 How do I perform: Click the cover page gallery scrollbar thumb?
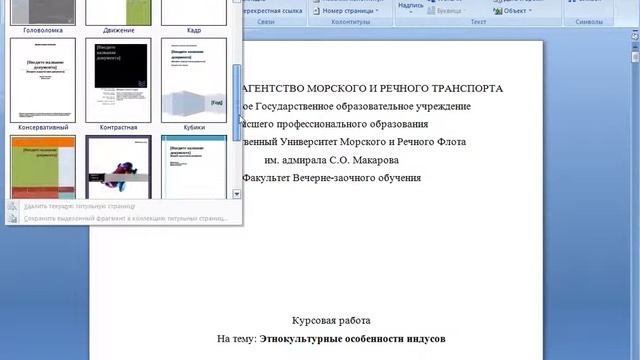tap(237, 103)
